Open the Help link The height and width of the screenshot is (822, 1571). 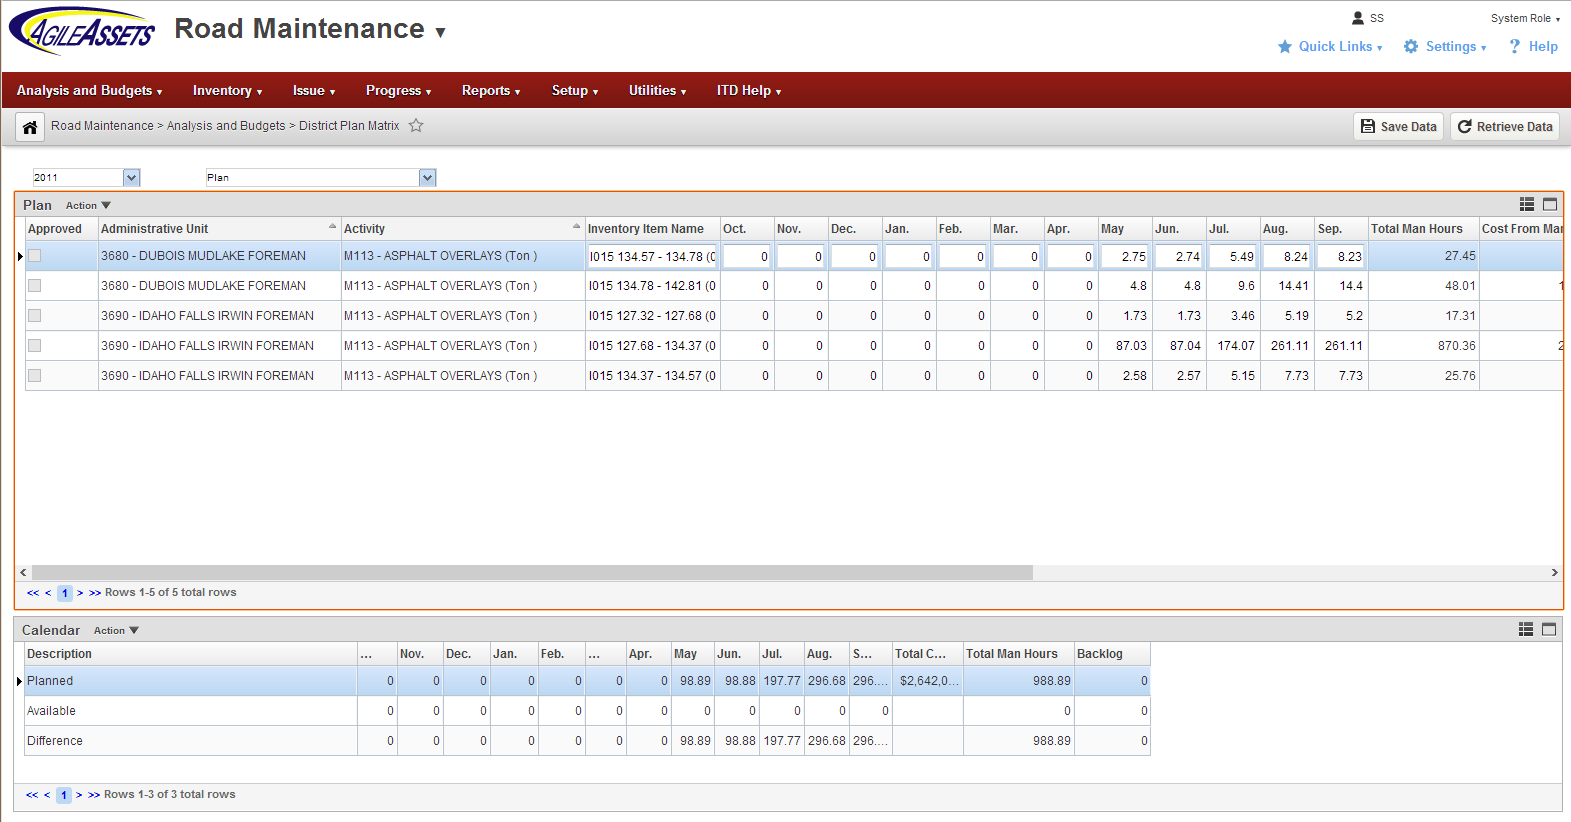[x=1534, y=46]
